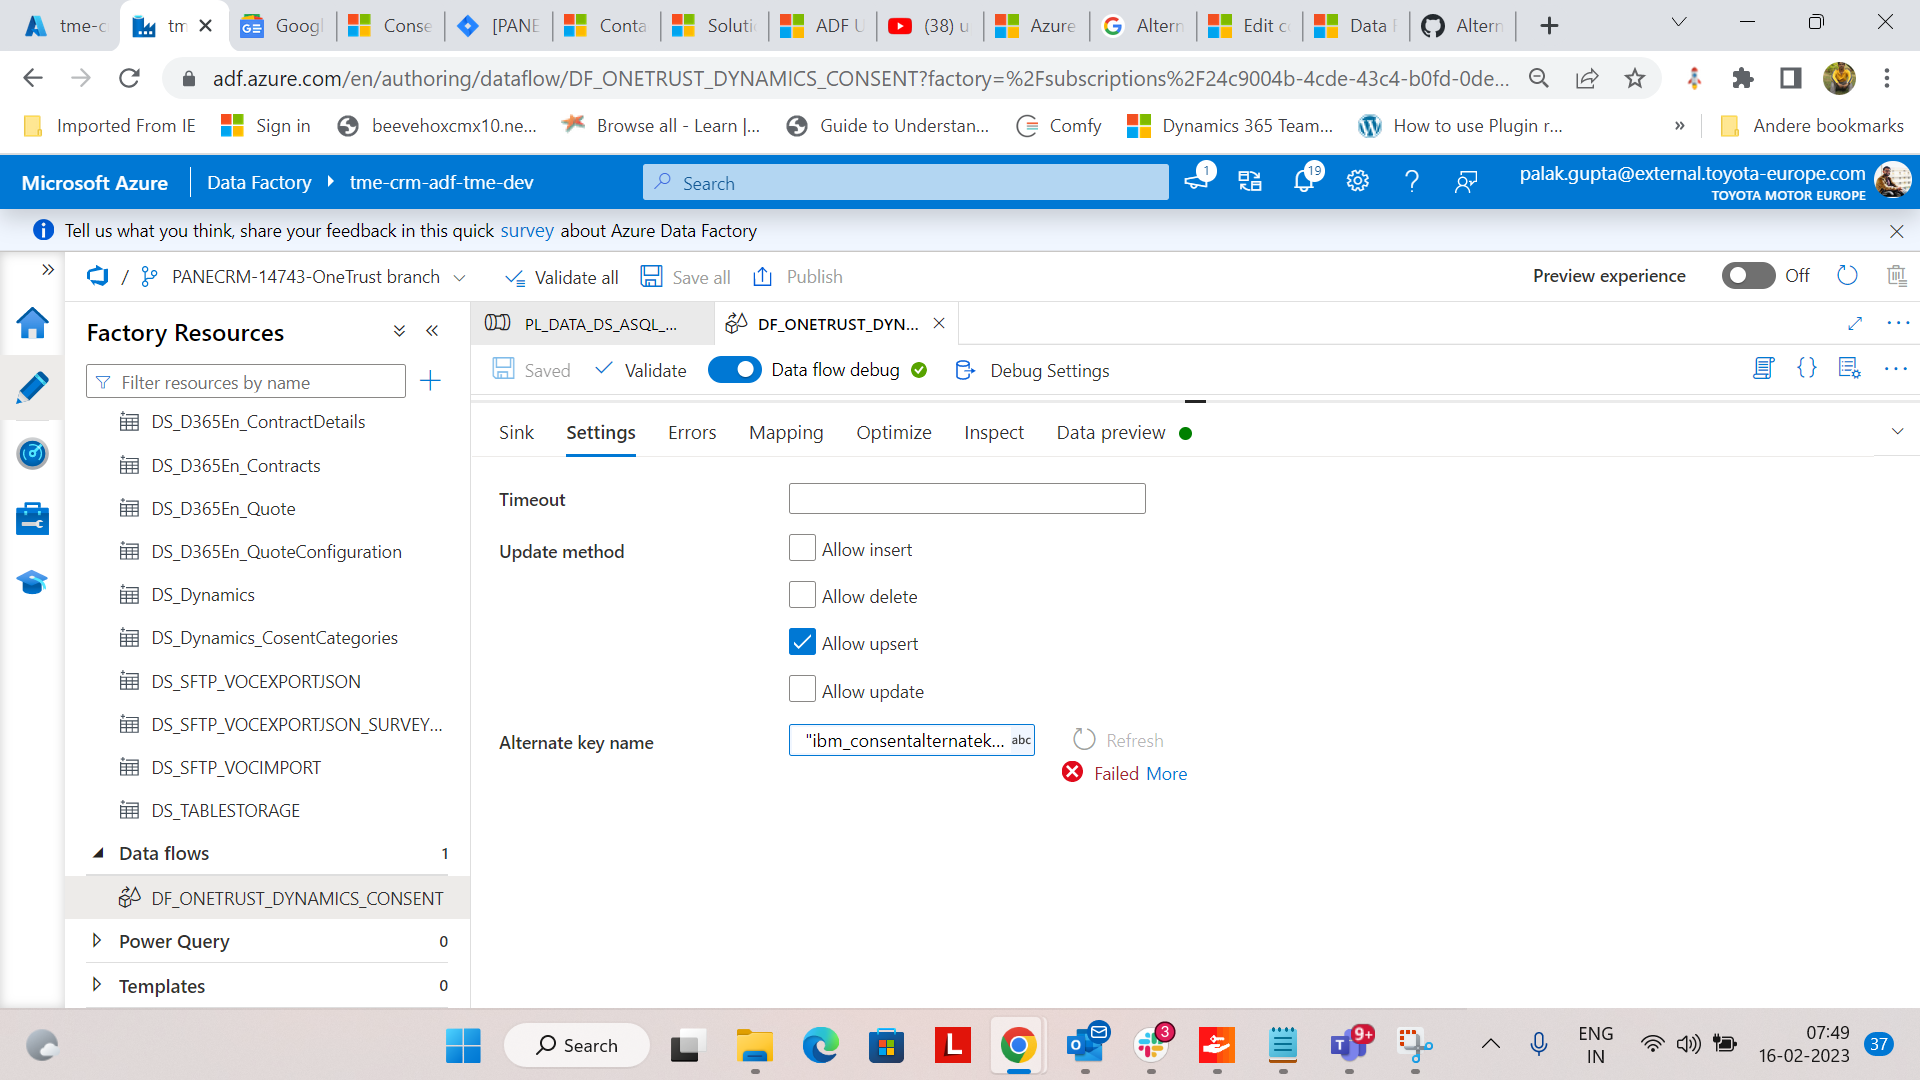Open the PANECRM-14743-OneTrust branch dropdown

(460, 277)
